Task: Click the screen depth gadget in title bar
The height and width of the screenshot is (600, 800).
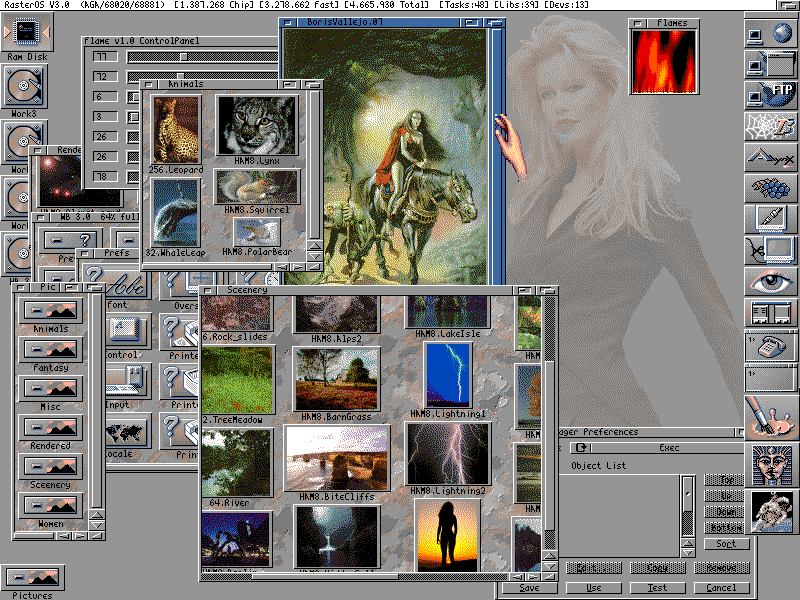Action: pyautogui.click(x=788, y=5)
